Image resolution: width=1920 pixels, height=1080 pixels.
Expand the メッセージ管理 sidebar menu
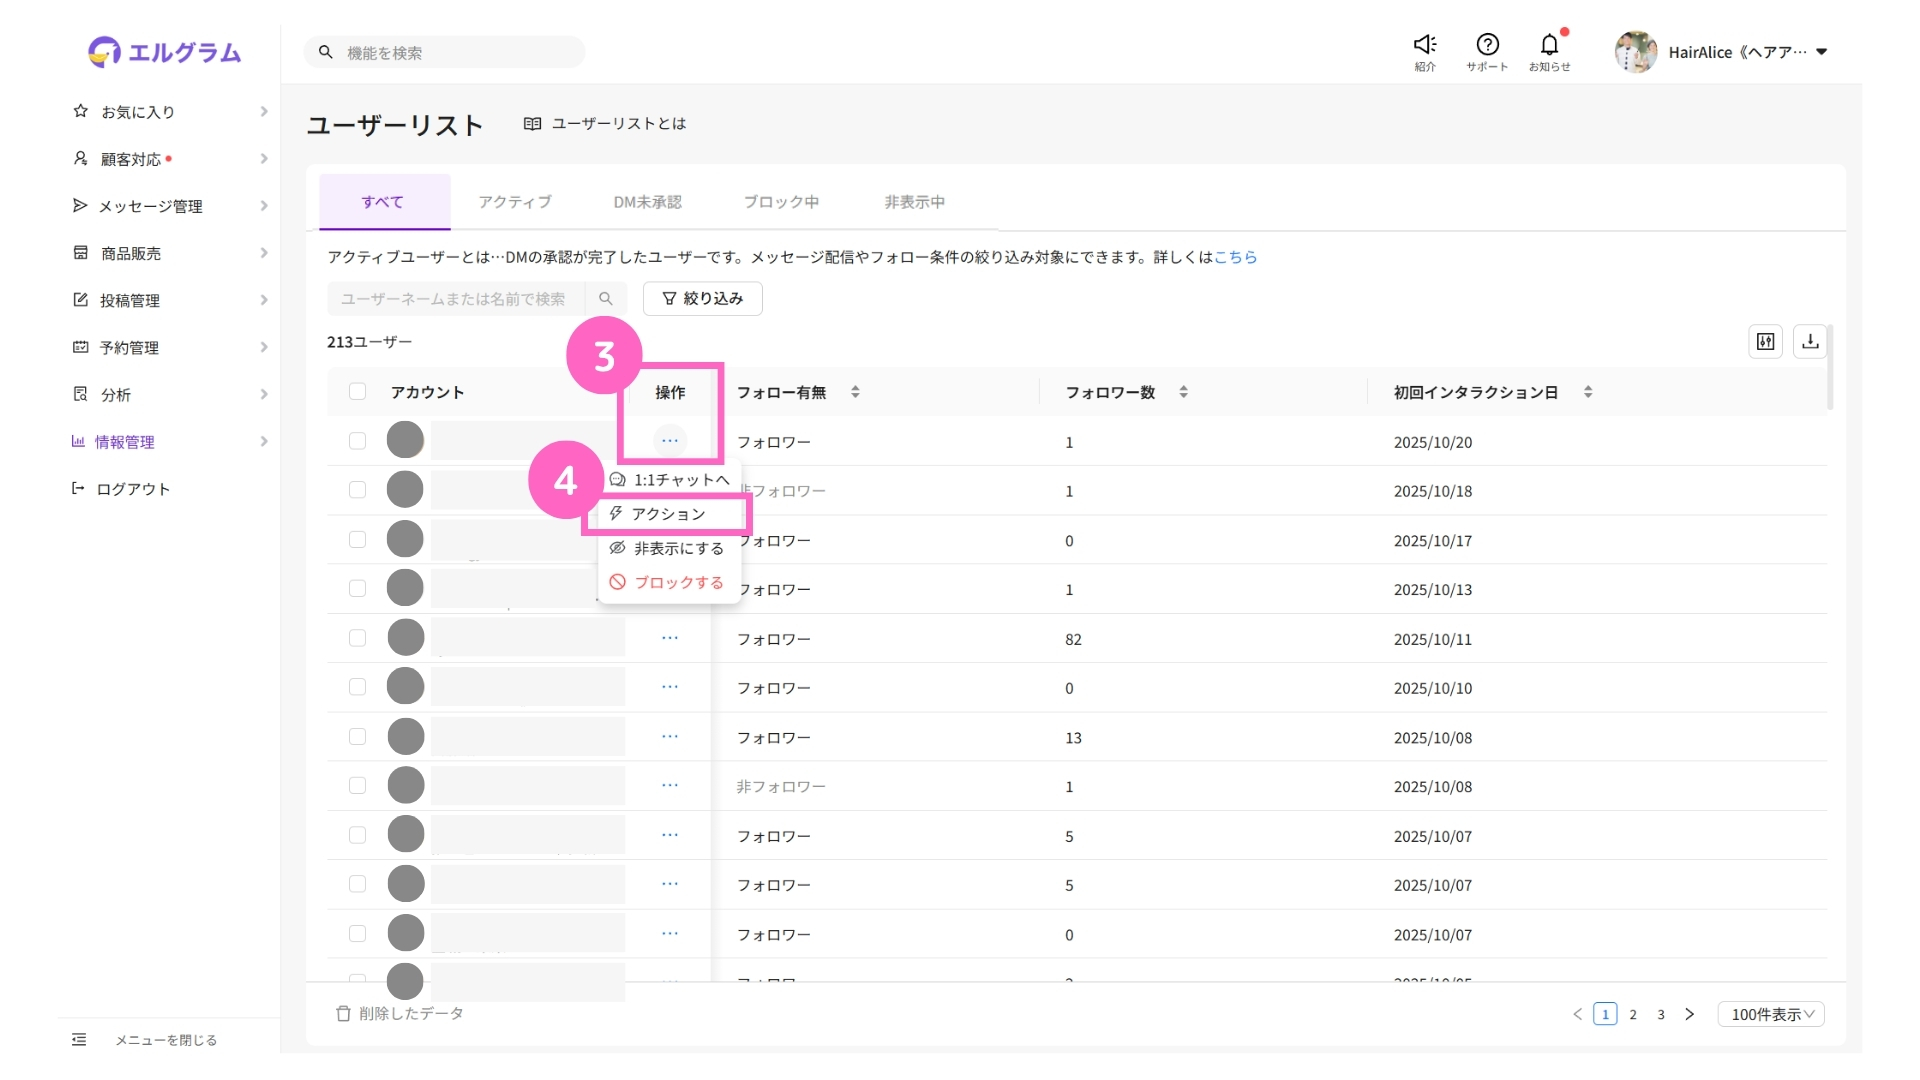point(150,206)
